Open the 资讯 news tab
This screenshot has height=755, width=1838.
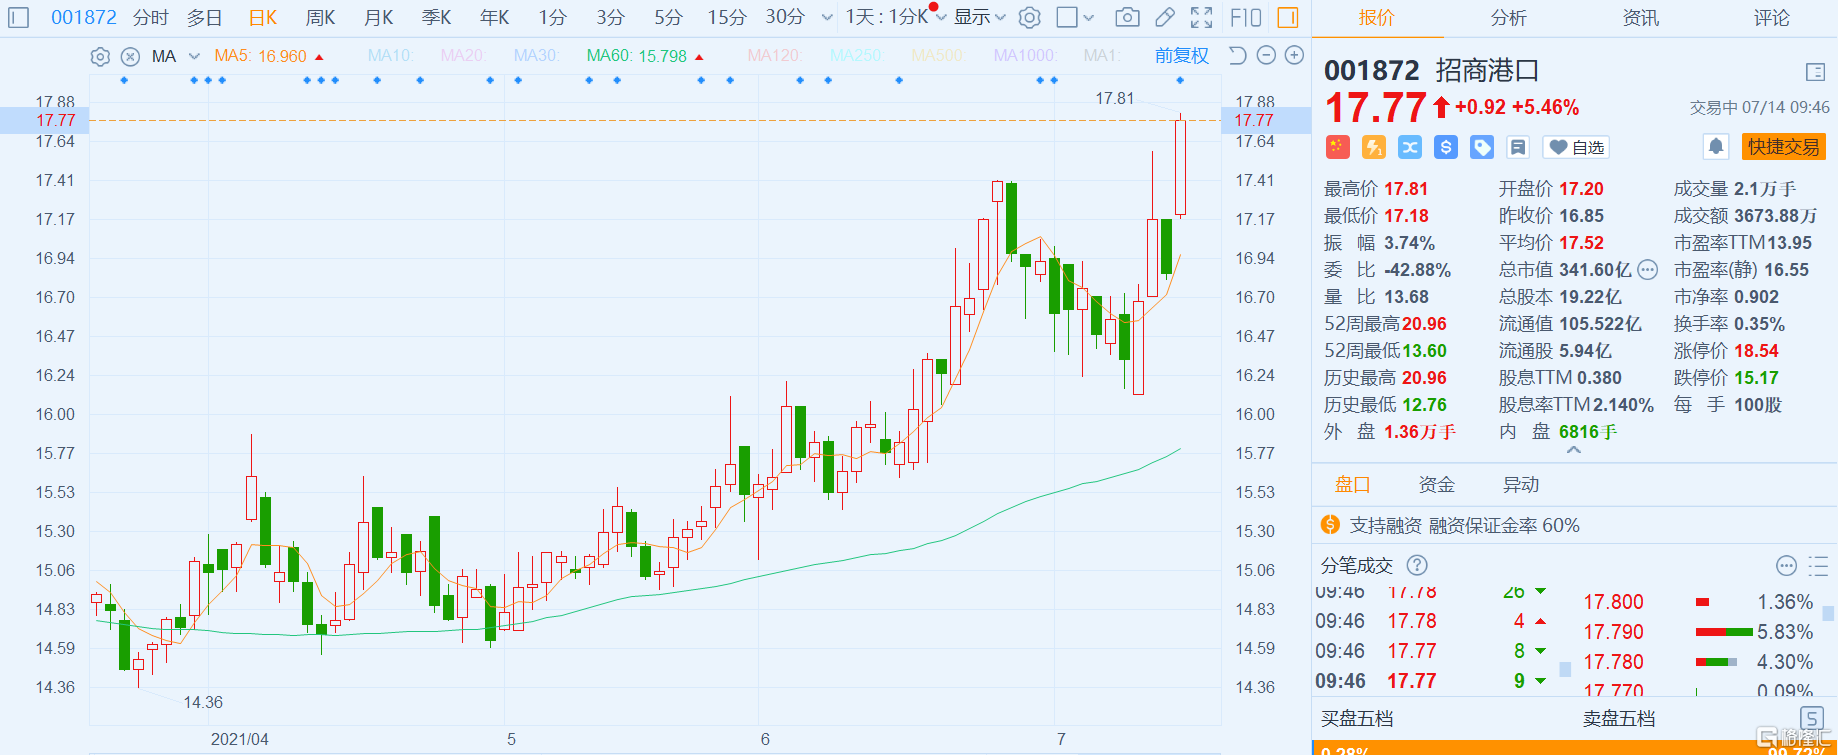pyautogui.click(x=1640, y=18)
